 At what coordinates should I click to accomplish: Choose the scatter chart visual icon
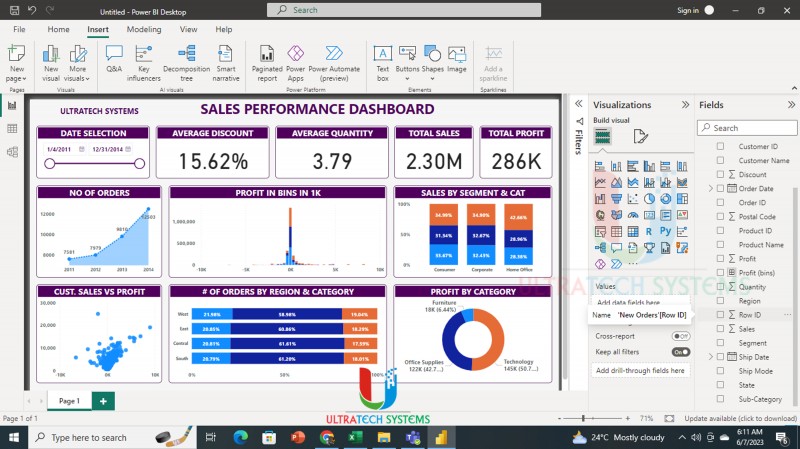coord(633,198)
